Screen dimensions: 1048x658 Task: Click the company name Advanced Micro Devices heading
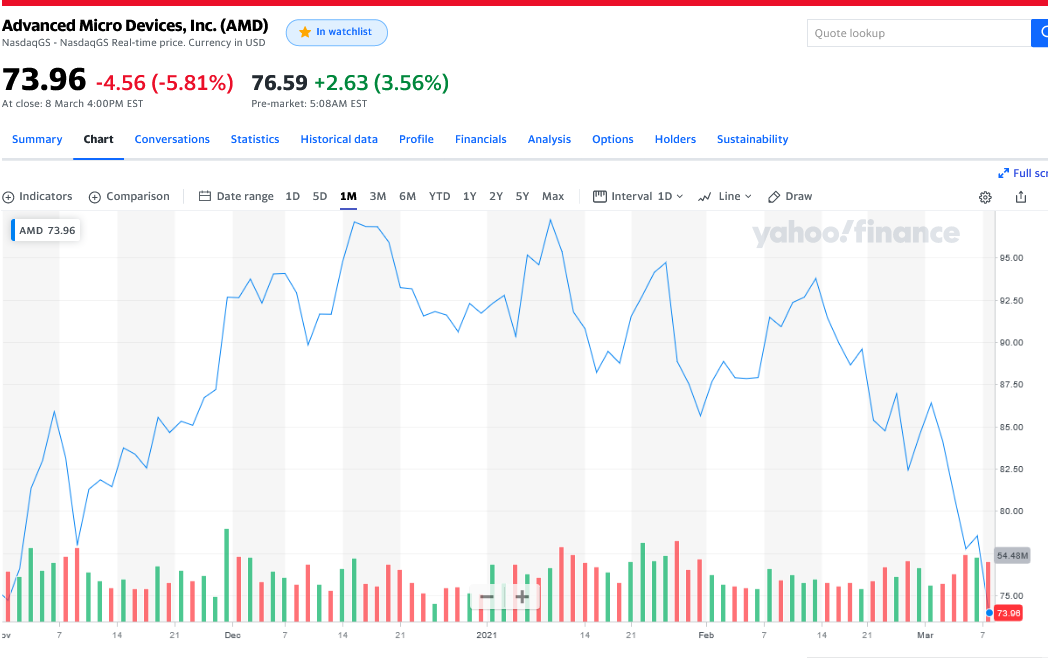(135, 25)
